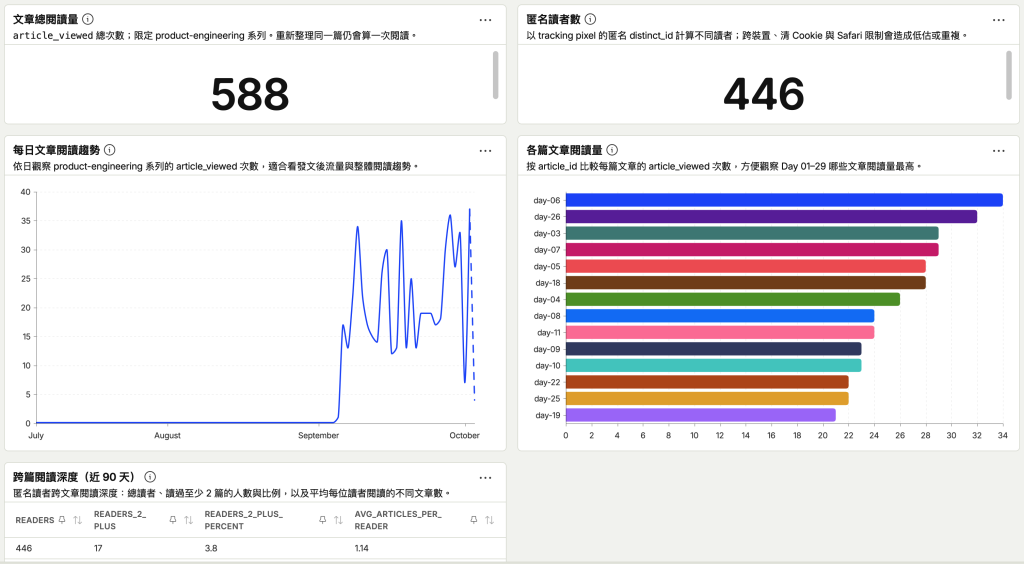Click the 588 total views number
The width and height of the screenshot is (1024, 564).
tap(250, 94)
